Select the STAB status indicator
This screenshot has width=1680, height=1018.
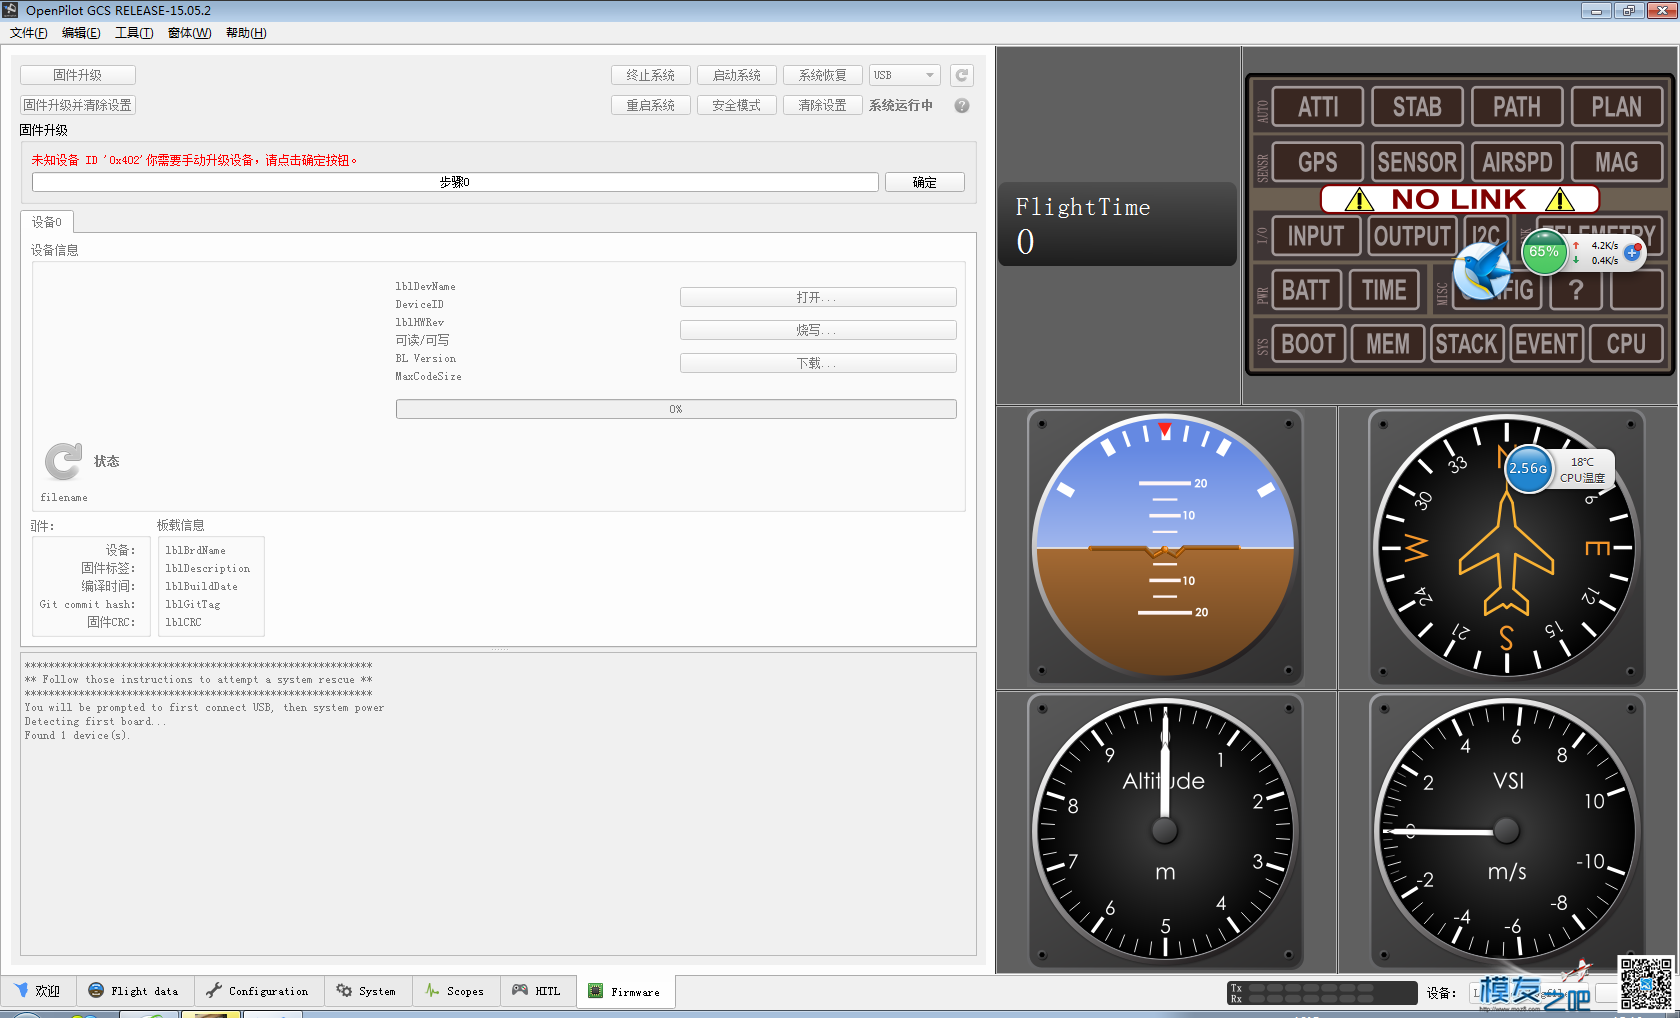[x=1417, y=107]
